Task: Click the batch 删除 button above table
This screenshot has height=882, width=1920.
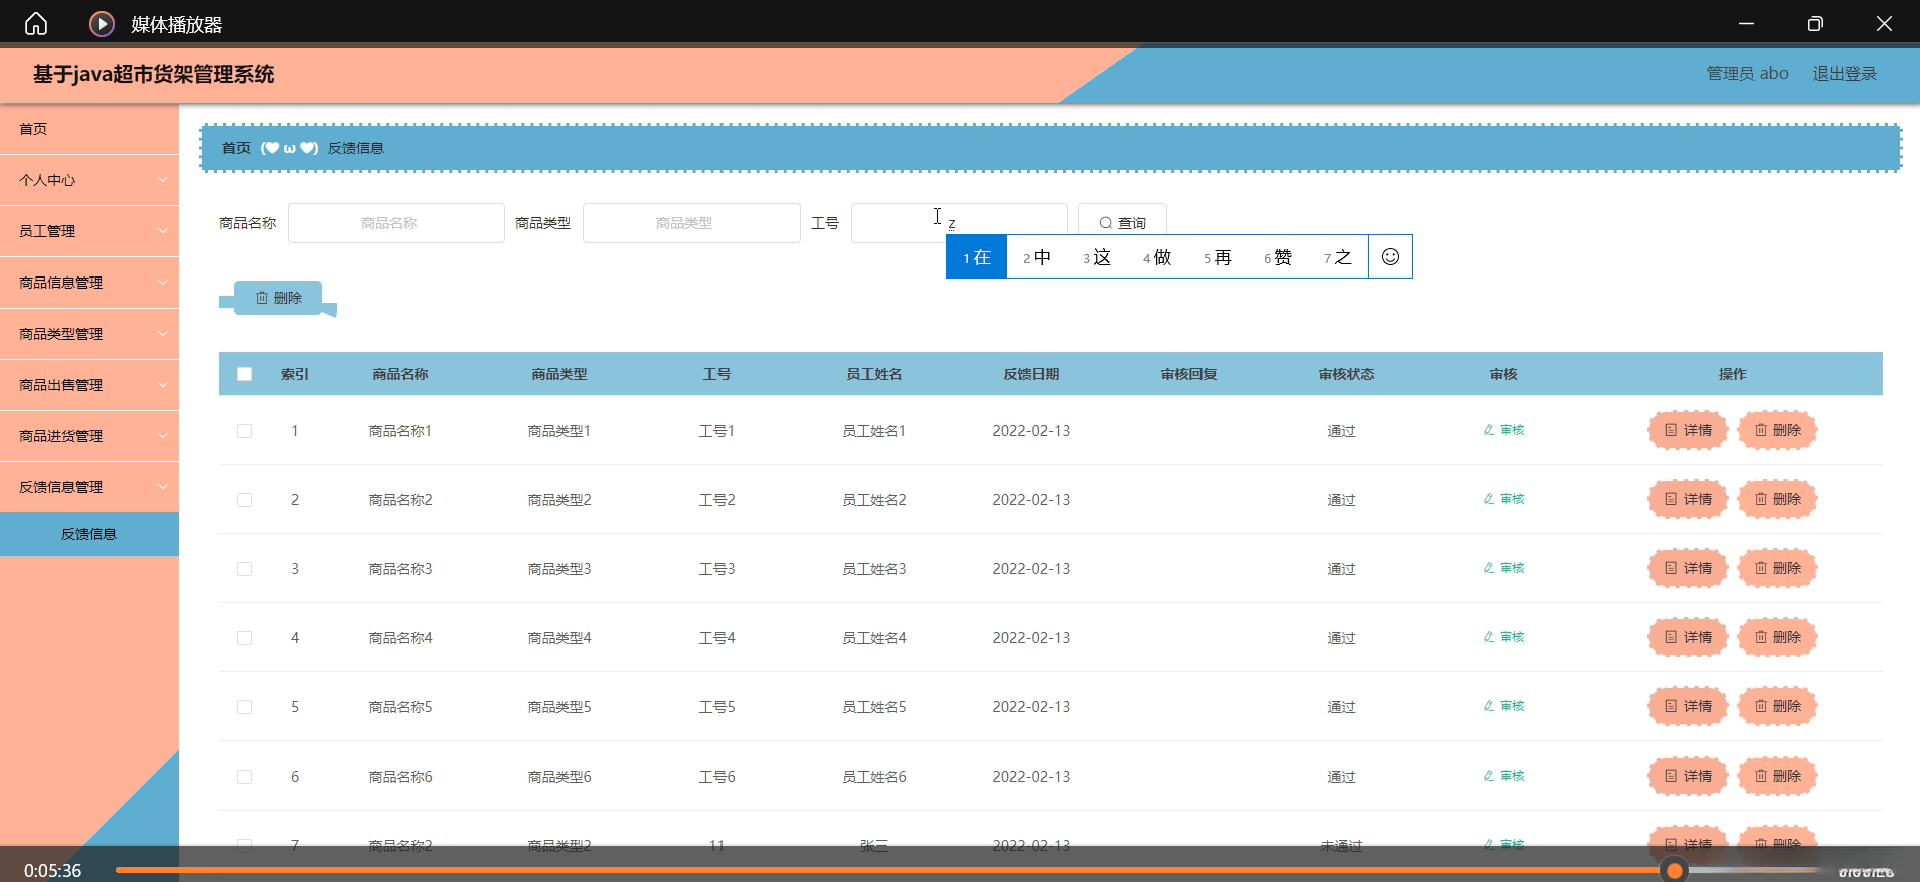Action: [278, 298]
